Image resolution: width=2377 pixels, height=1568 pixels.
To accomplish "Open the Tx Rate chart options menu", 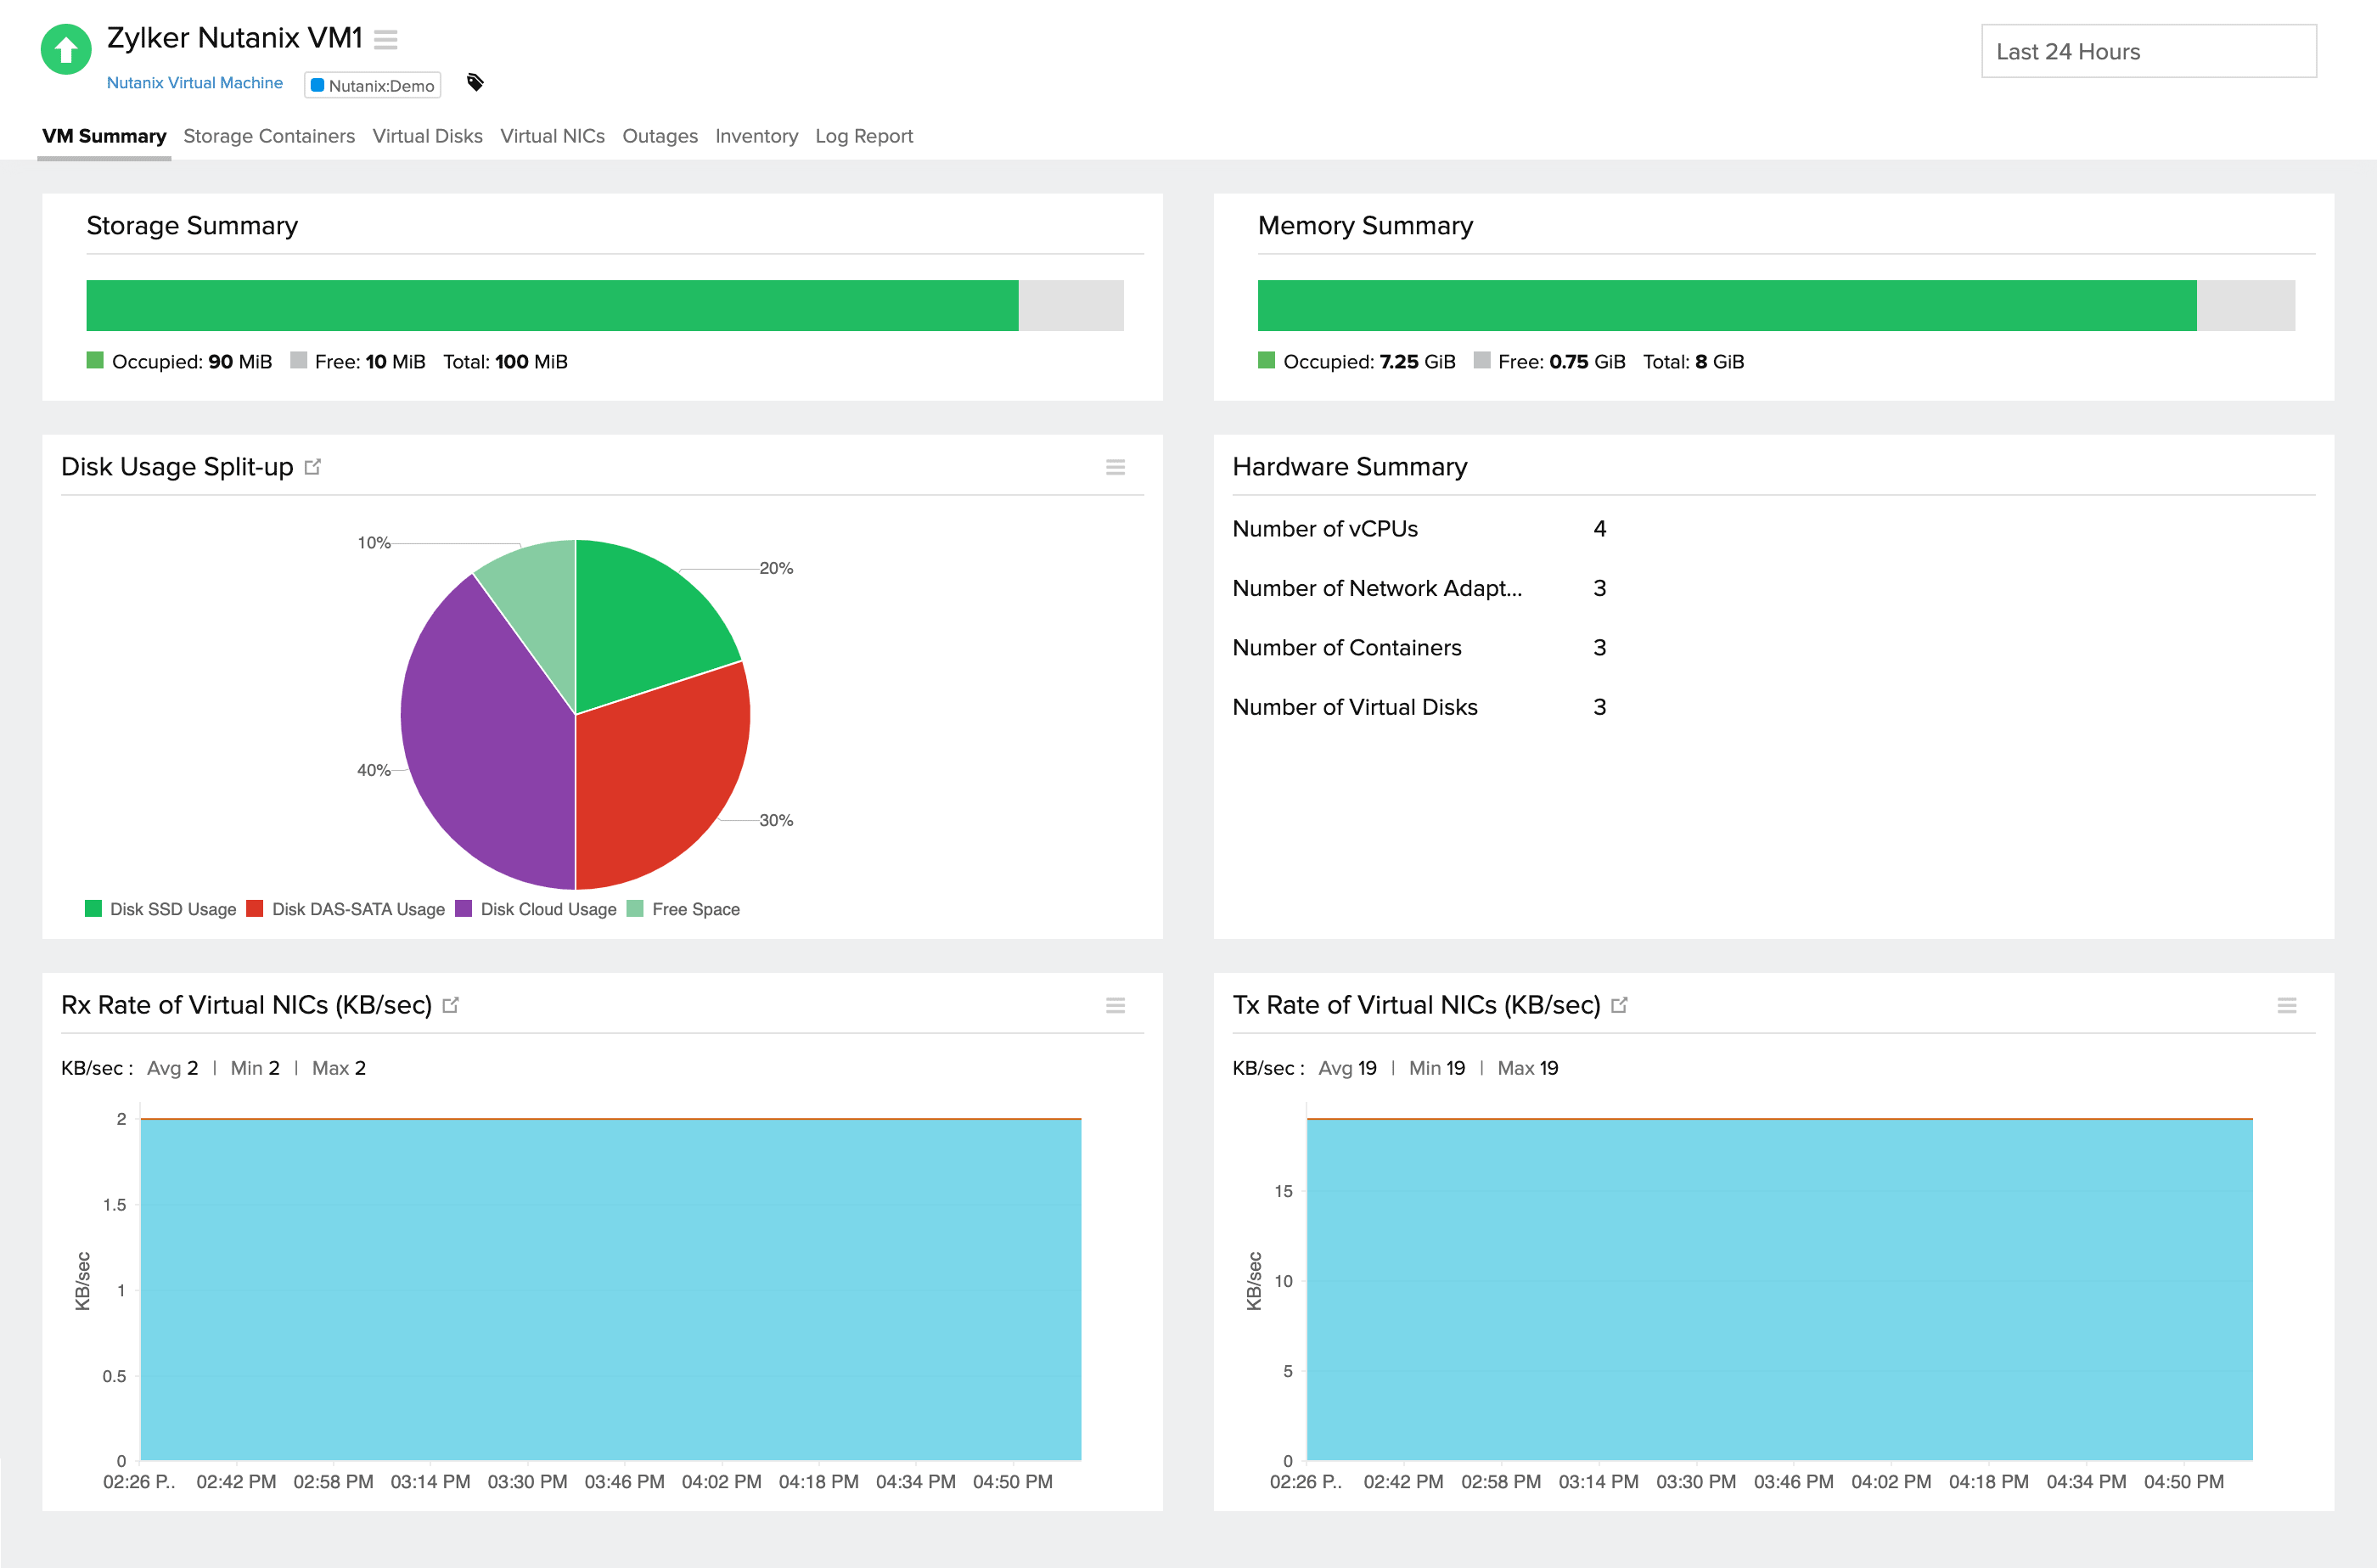I will (2287, 1005).
